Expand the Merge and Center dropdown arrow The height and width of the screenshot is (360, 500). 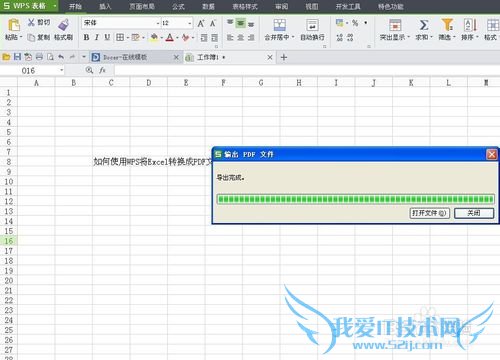click(293, 37)
